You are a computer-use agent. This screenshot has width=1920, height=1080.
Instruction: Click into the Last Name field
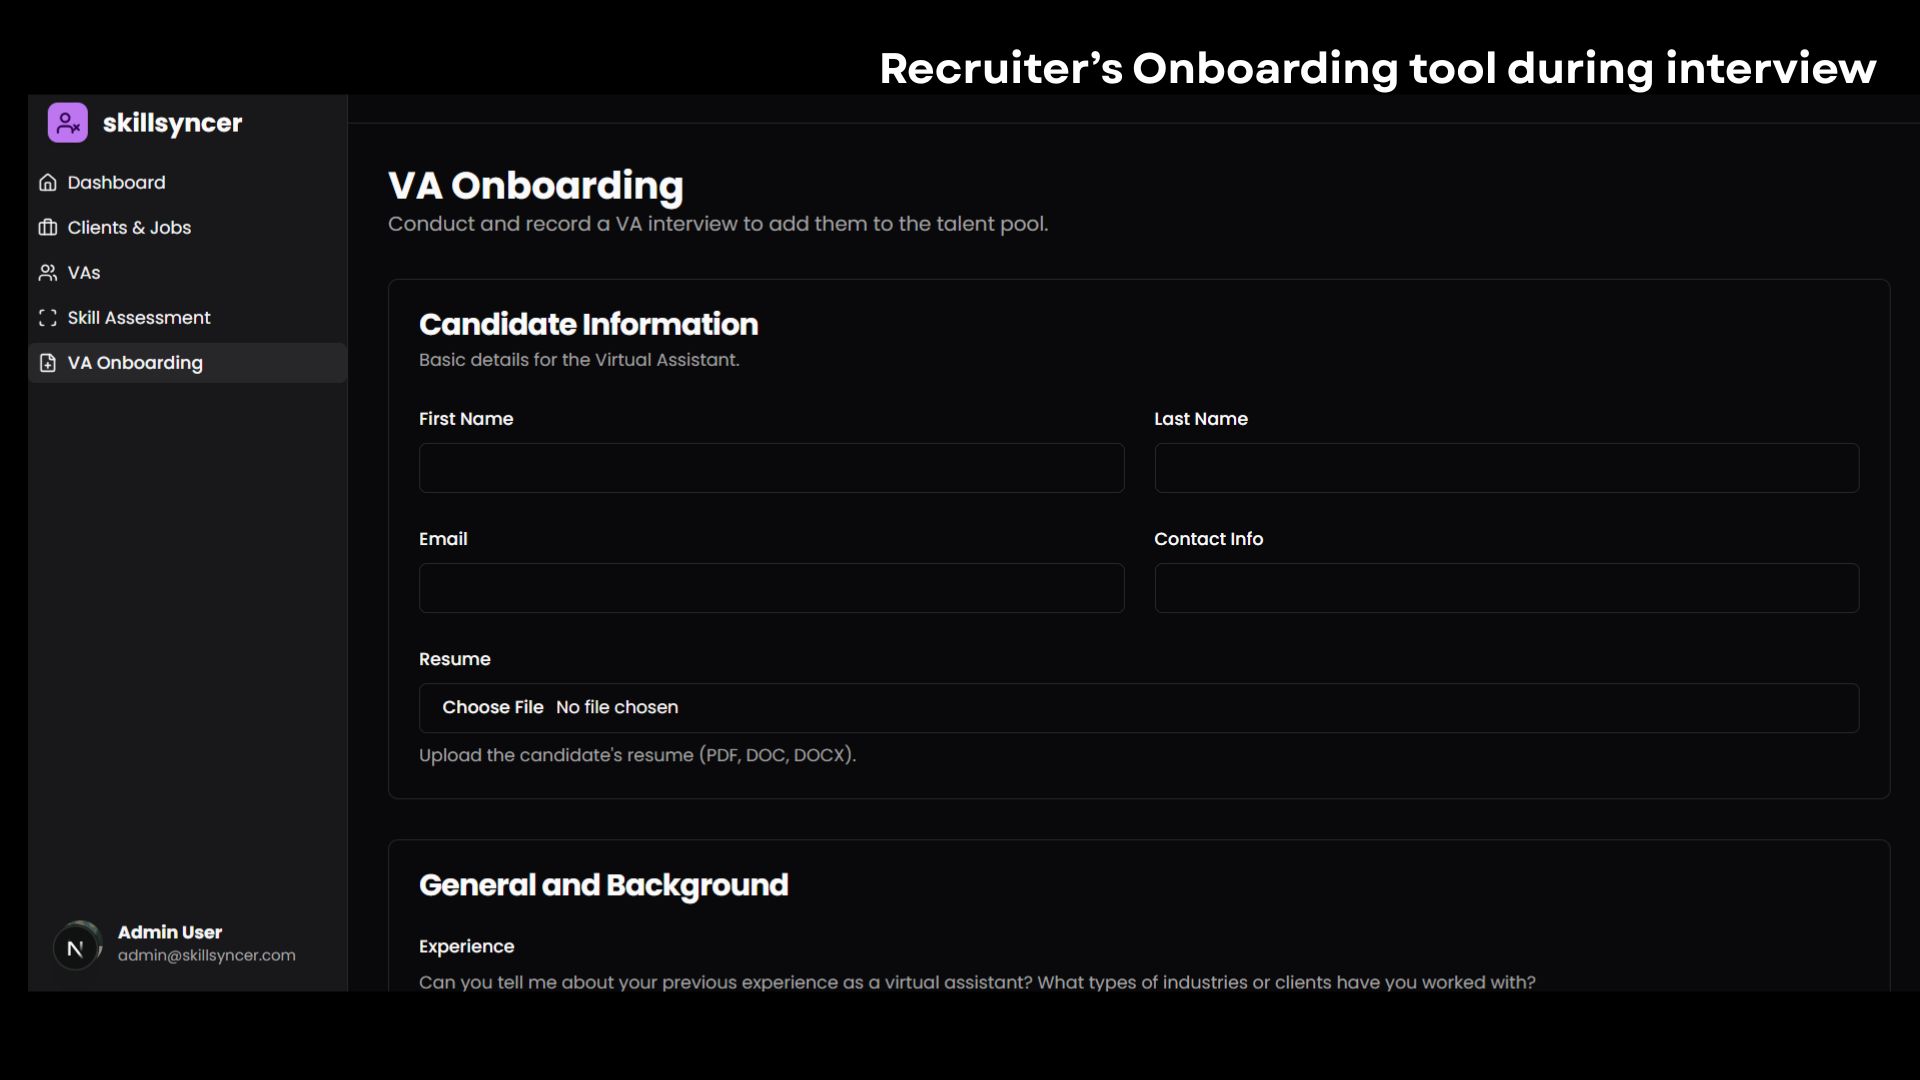pos(1506,468)
